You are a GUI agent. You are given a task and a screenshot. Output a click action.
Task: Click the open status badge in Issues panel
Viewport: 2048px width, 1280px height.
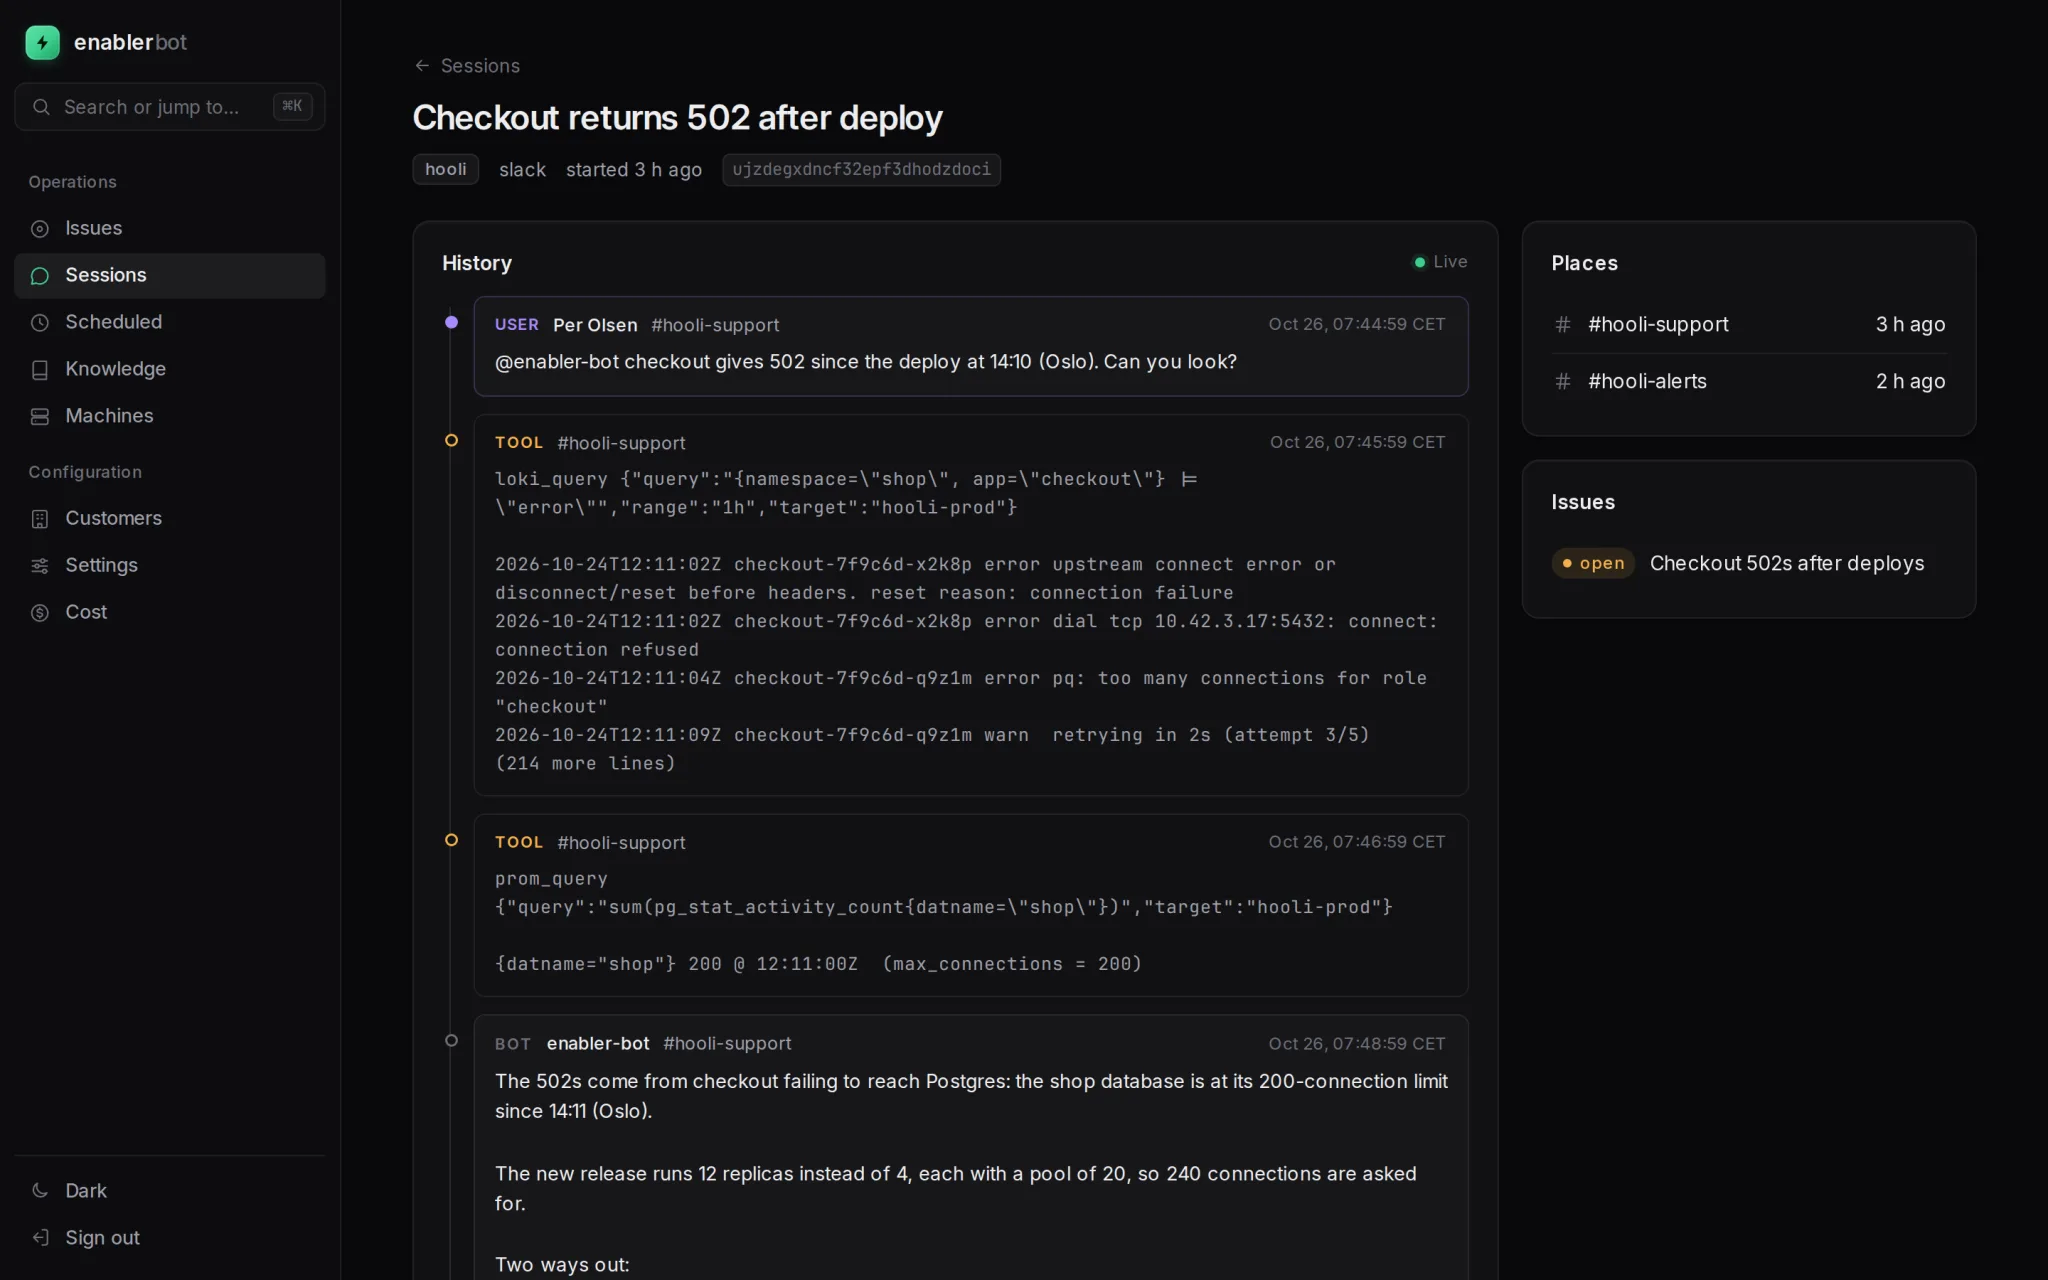(1593, 563)
